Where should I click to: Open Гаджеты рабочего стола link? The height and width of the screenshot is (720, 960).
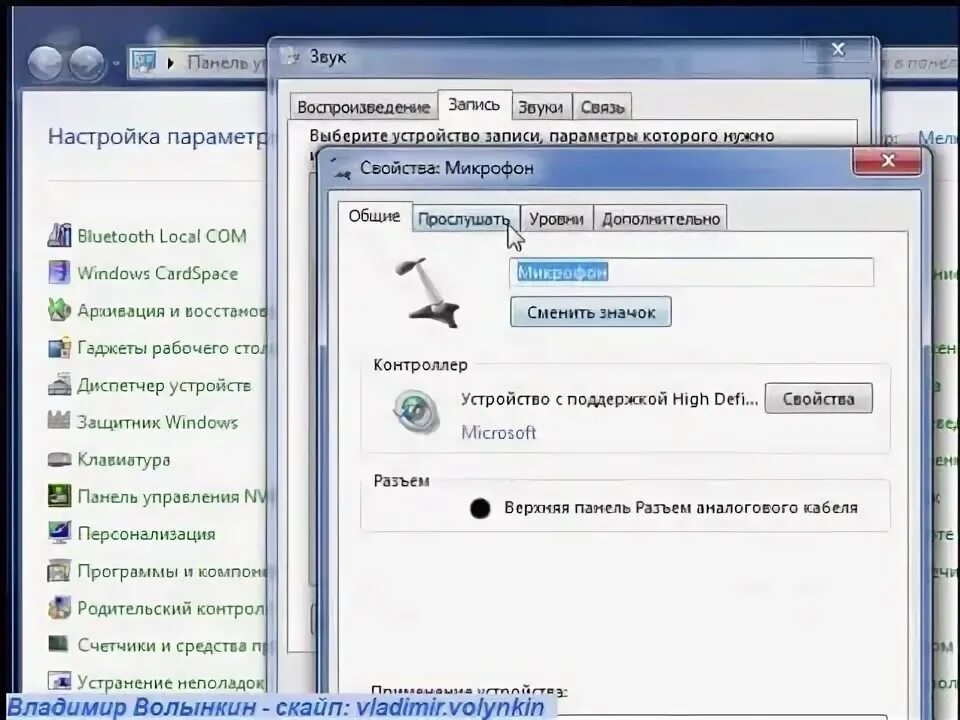tap(173, 348)
